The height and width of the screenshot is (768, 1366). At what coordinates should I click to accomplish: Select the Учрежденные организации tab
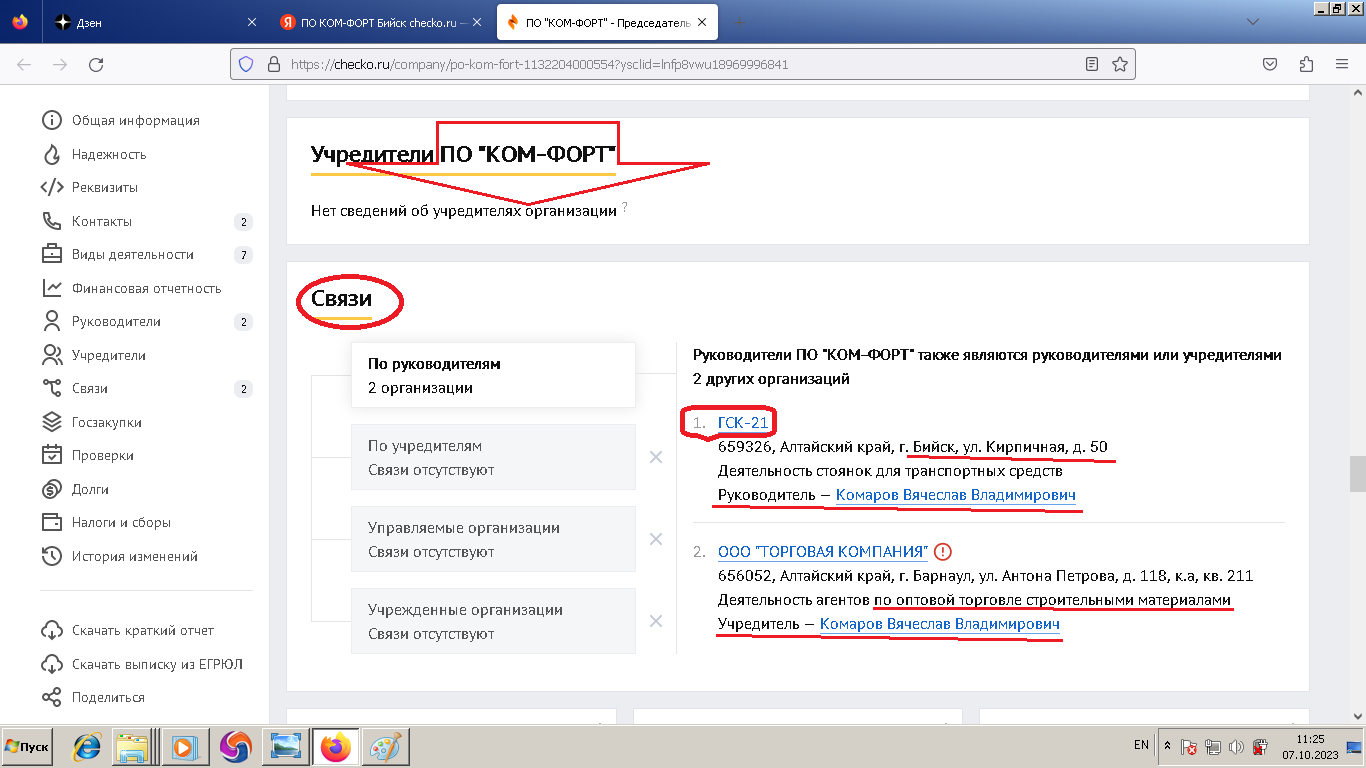click(x=493, y=621)
